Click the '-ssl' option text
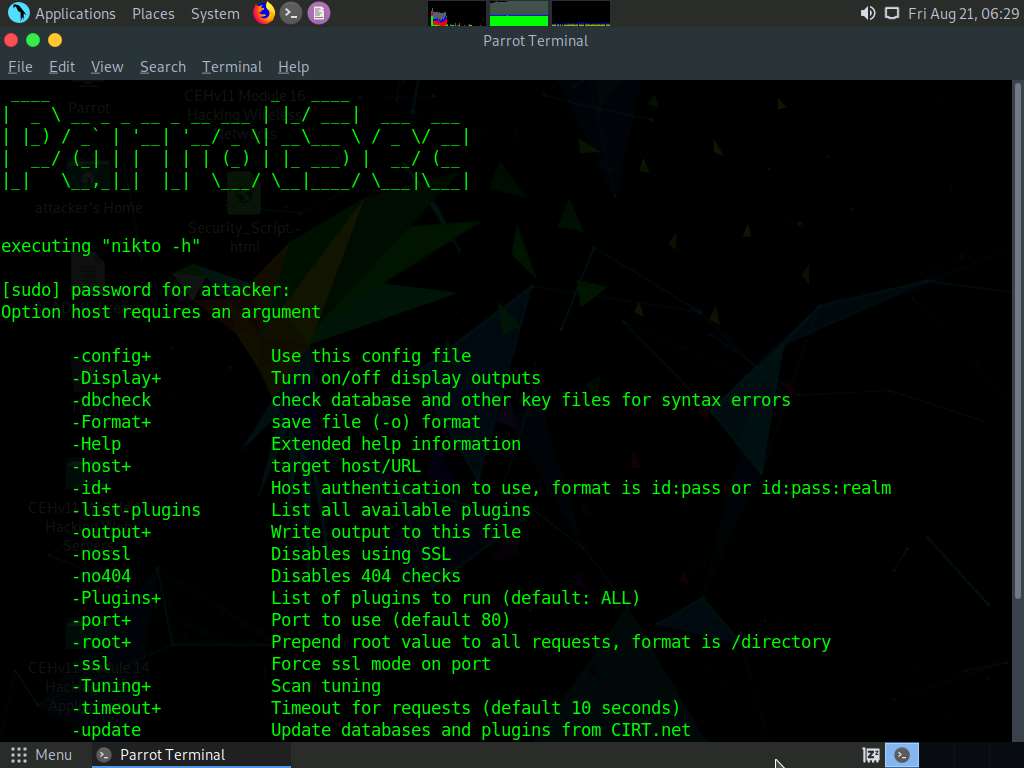This screenshot has height=768, width=1024. 91,664
